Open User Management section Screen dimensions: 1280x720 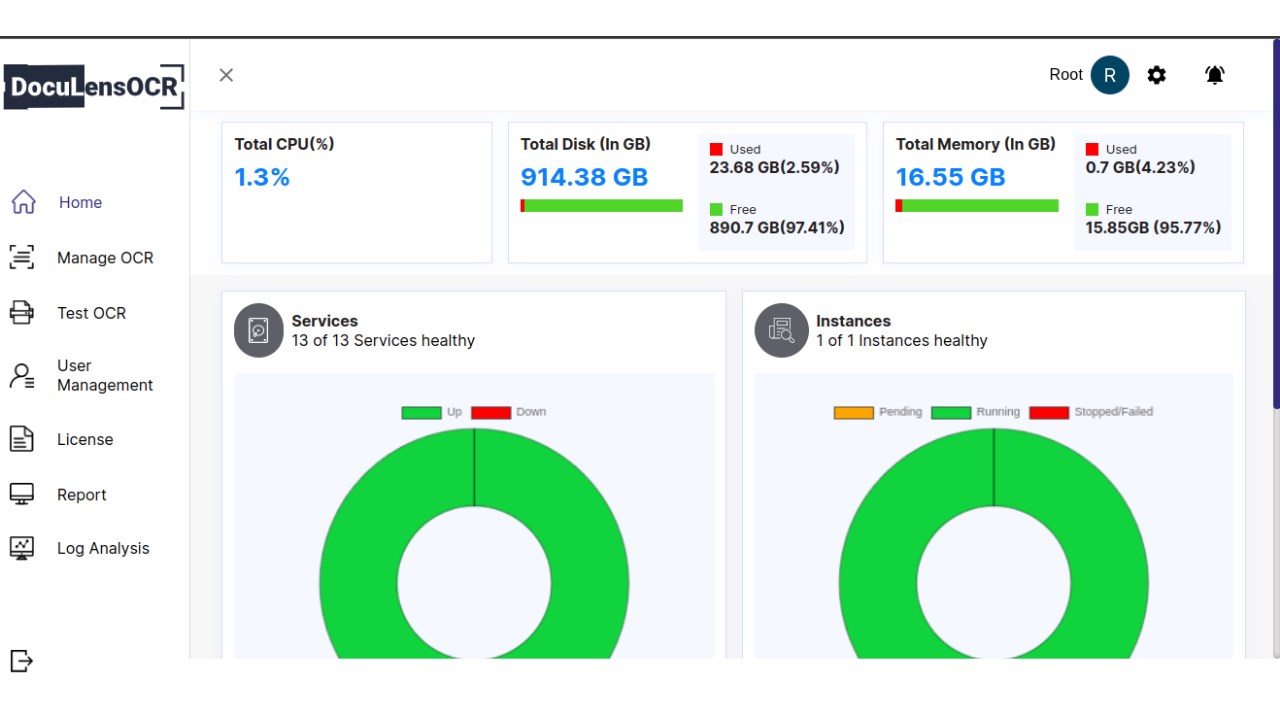pos(105,375)
